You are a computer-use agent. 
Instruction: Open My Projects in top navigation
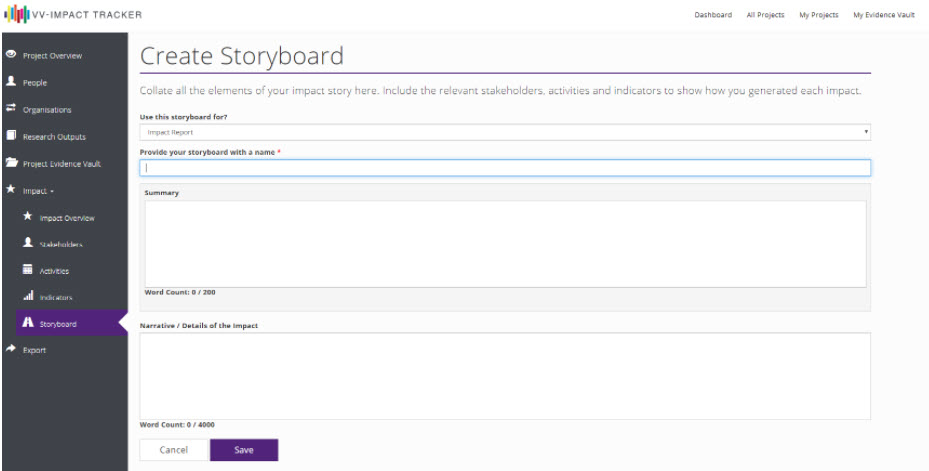tap(819, 15)
